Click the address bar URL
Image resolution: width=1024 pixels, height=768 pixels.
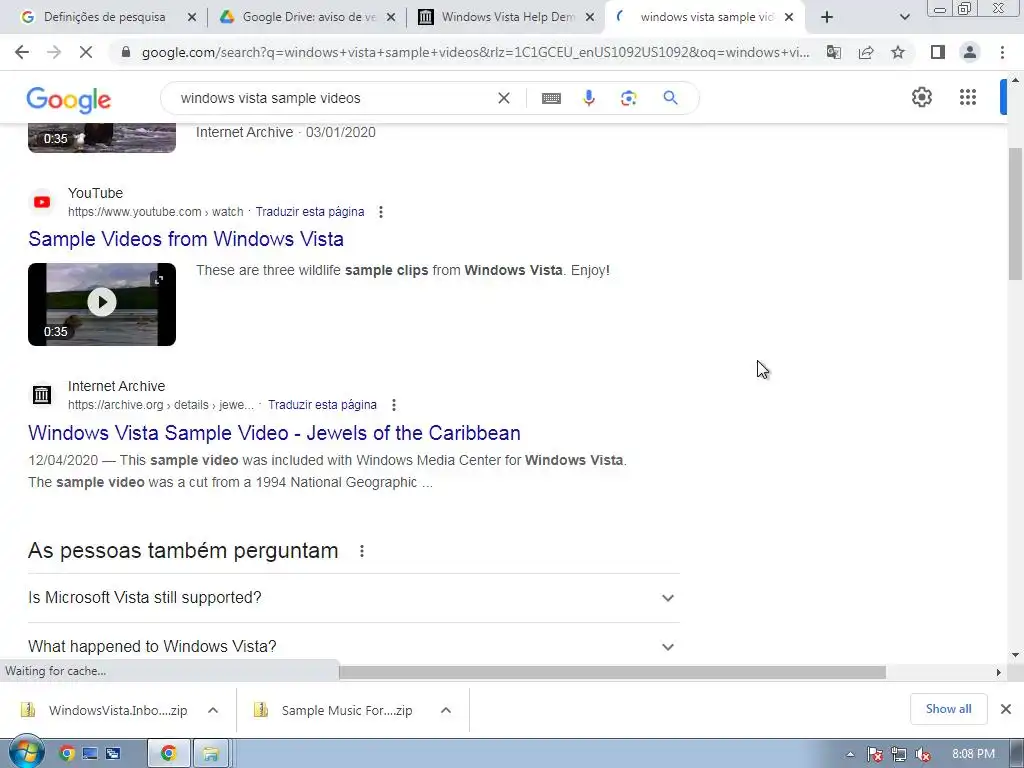475,52
